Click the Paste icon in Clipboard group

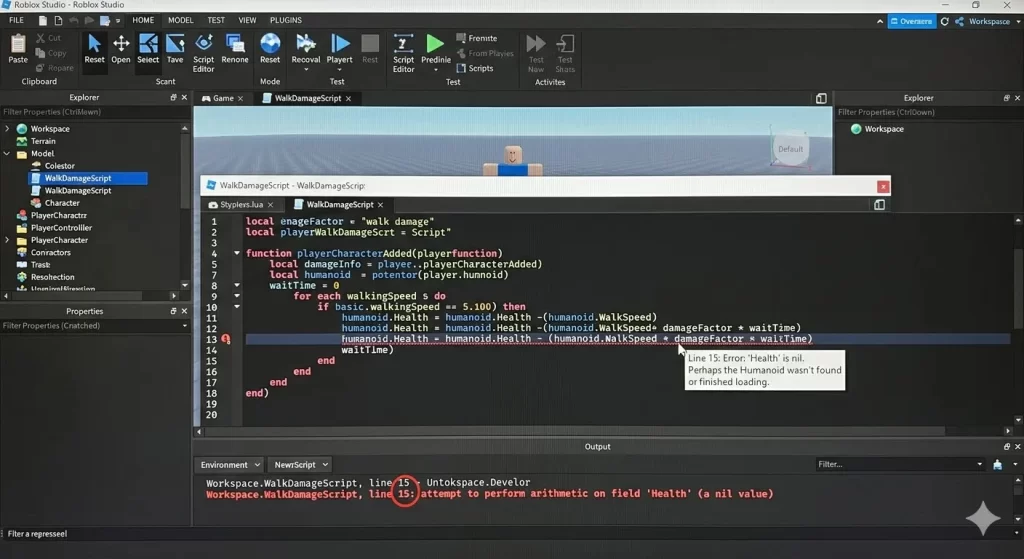tap(18, 43)
